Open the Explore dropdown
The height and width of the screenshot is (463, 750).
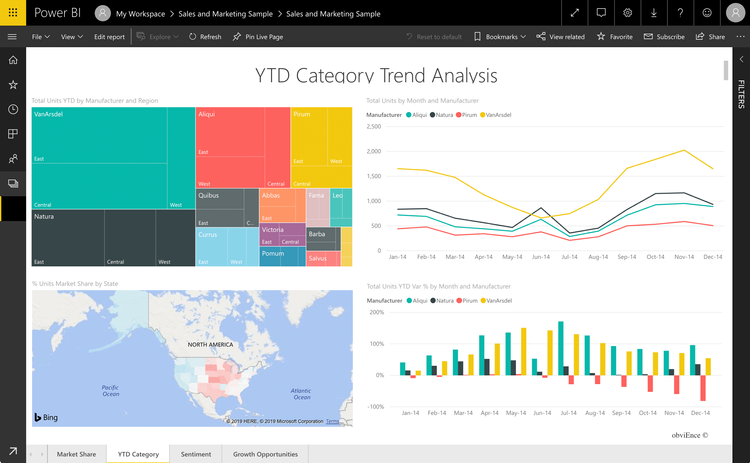pyautogui.click(x=157, y=37)
